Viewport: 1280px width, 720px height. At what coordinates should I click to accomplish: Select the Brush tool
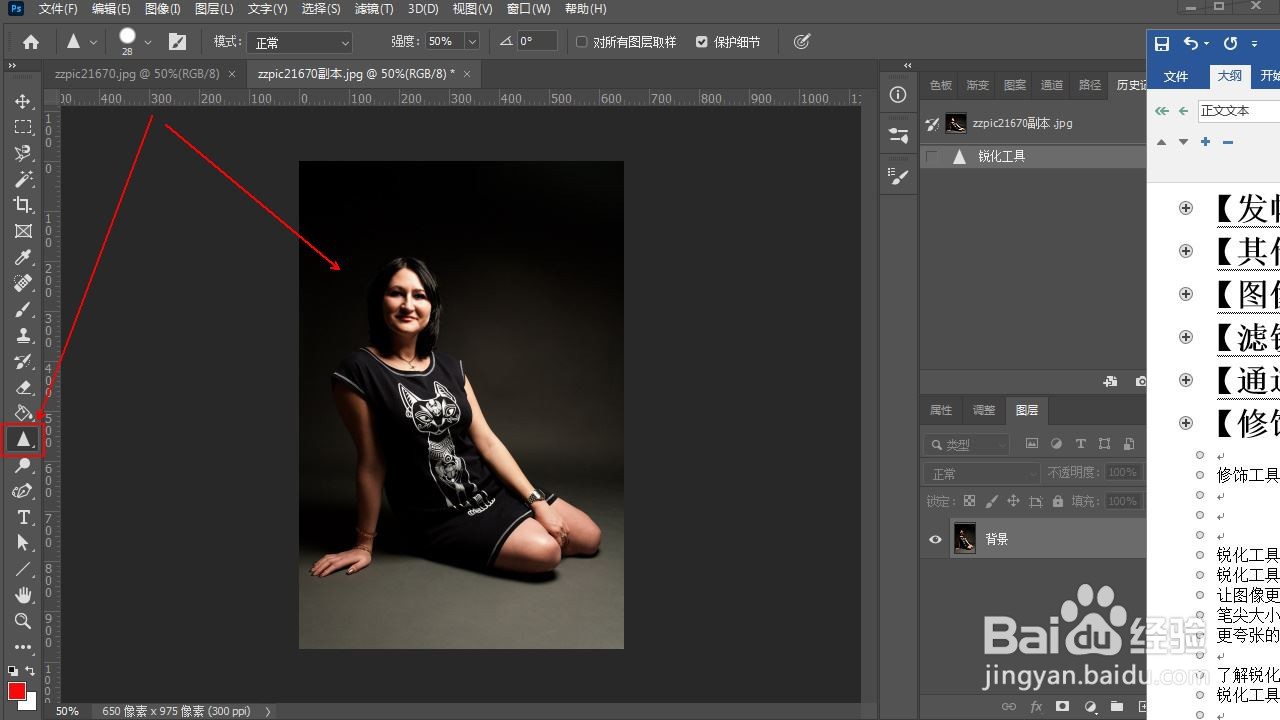coord(23,310)
